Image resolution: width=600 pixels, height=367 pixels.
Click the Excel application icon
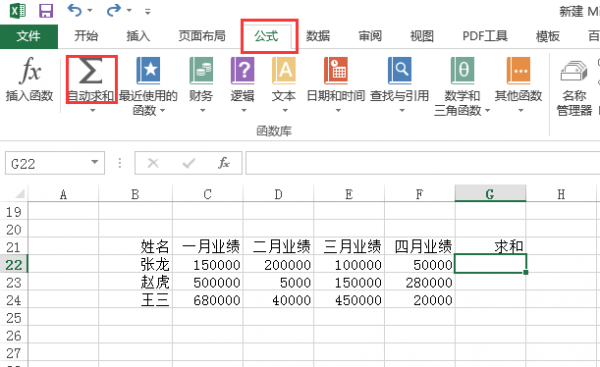pos(18,11)
